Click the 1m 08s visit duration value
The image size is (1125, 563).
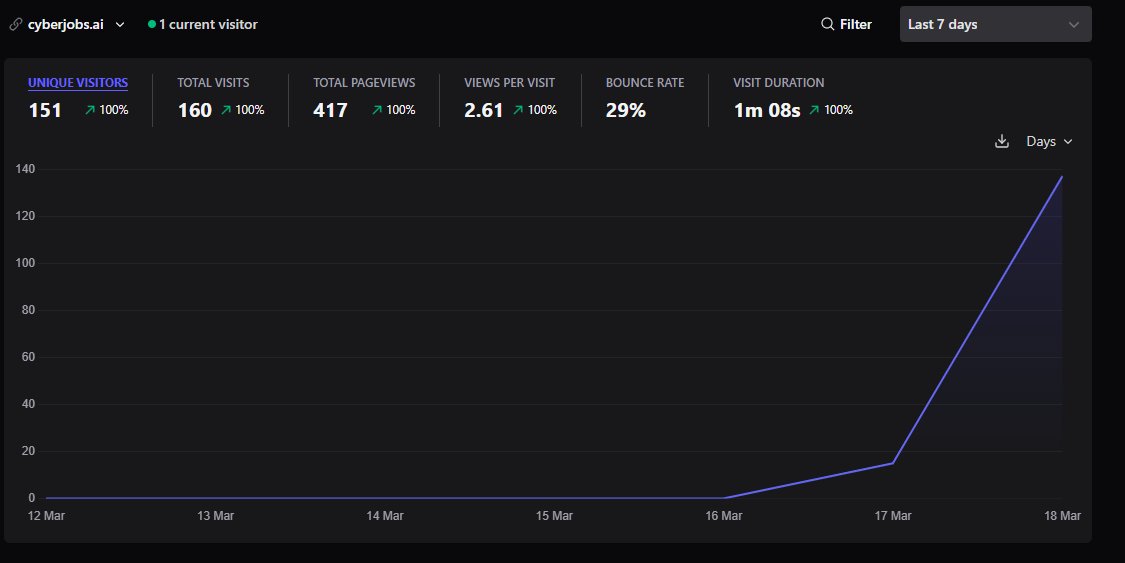point(767,110)
